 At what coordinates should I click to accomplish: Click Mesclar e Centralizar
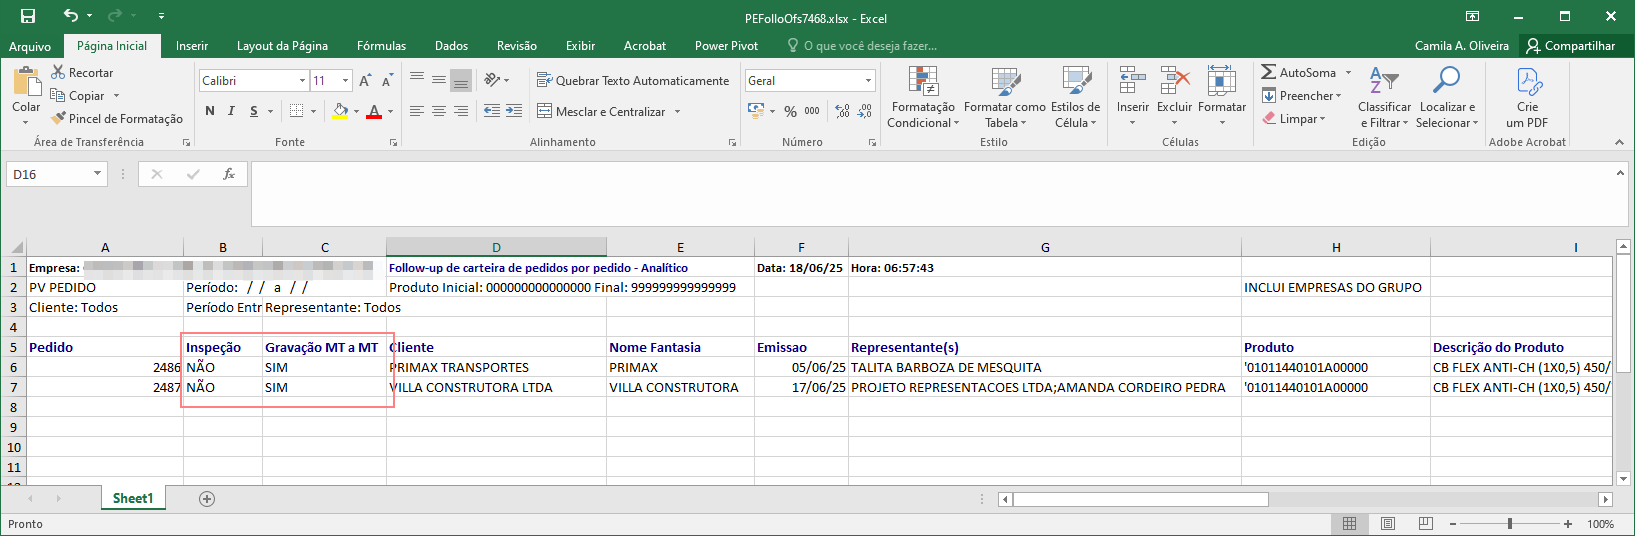pyautogui.click(x=601, y=112)
